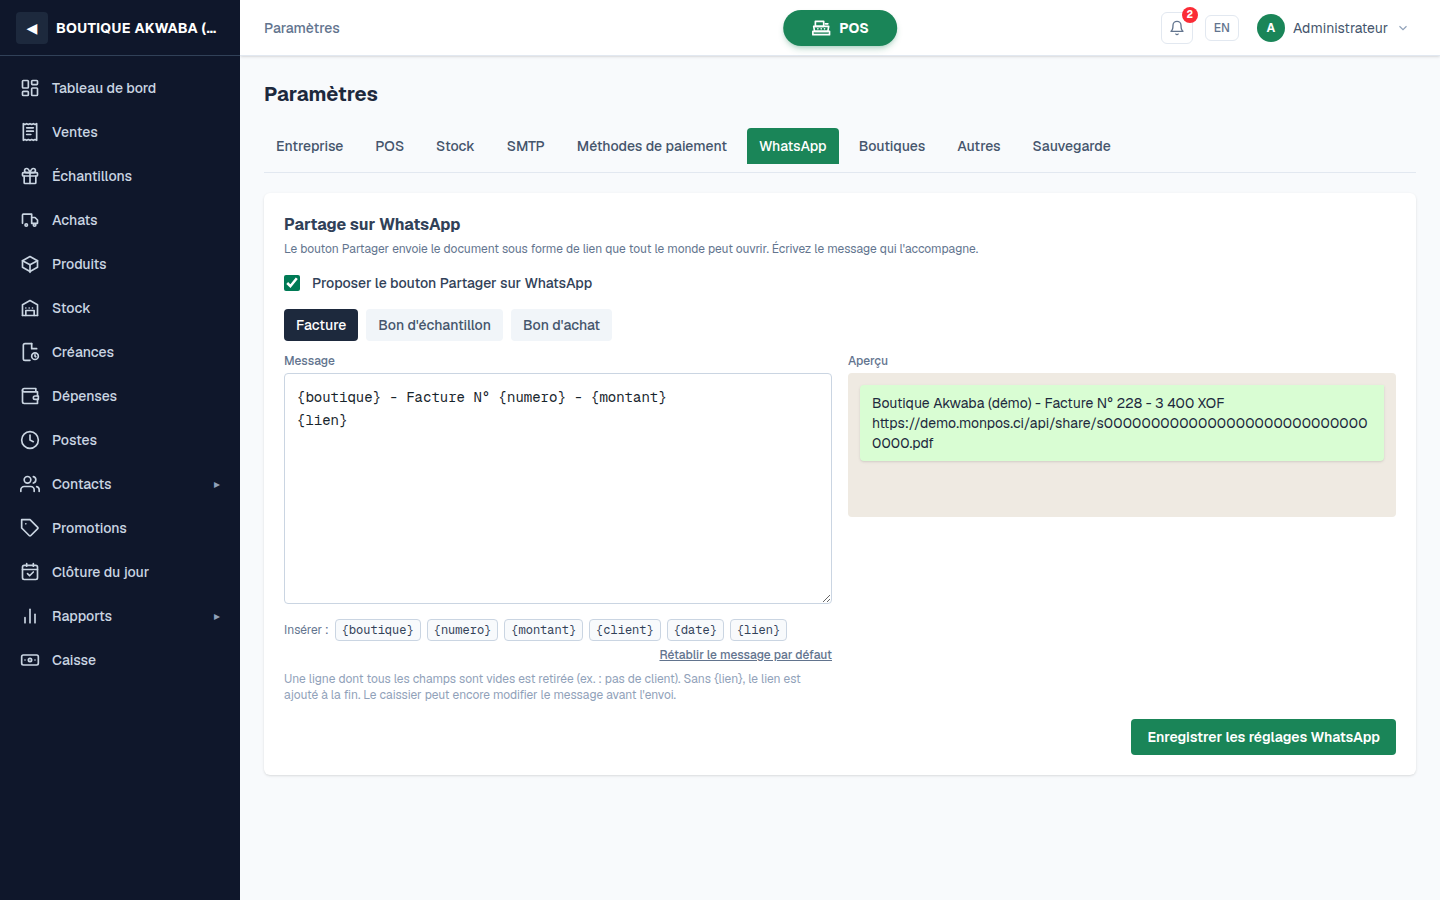The width and height of the screenshot is (1440, 900).
Task: Insert the {client} placeholder chip
Action: click(625, 630)
